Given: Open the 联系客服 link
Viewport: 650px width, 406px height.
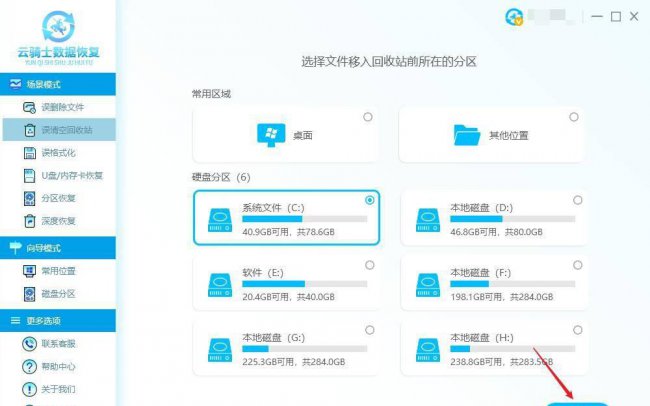Looking at the screenshot, I should coord(58,344).
